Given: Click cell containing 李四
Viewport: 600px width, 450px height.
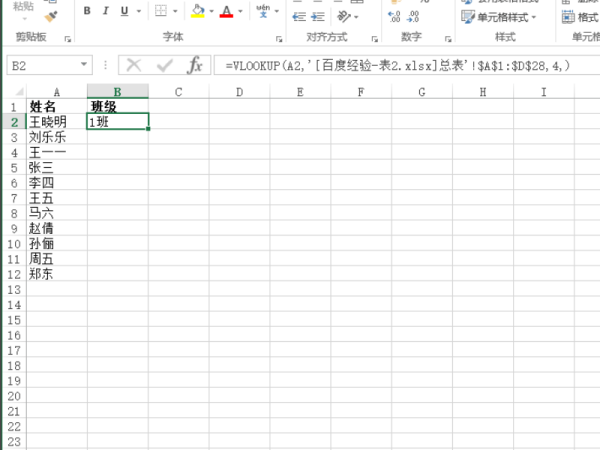Looking at the screenshot, I should 57,183.
